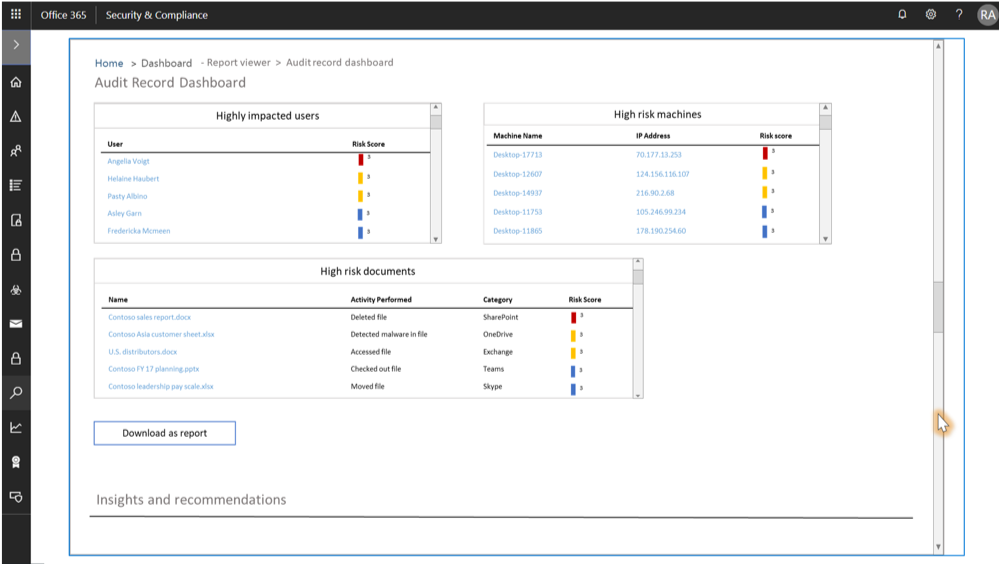Click the Dashboard breadcrumb
999x564 pixels.
[x=166, y=63]
